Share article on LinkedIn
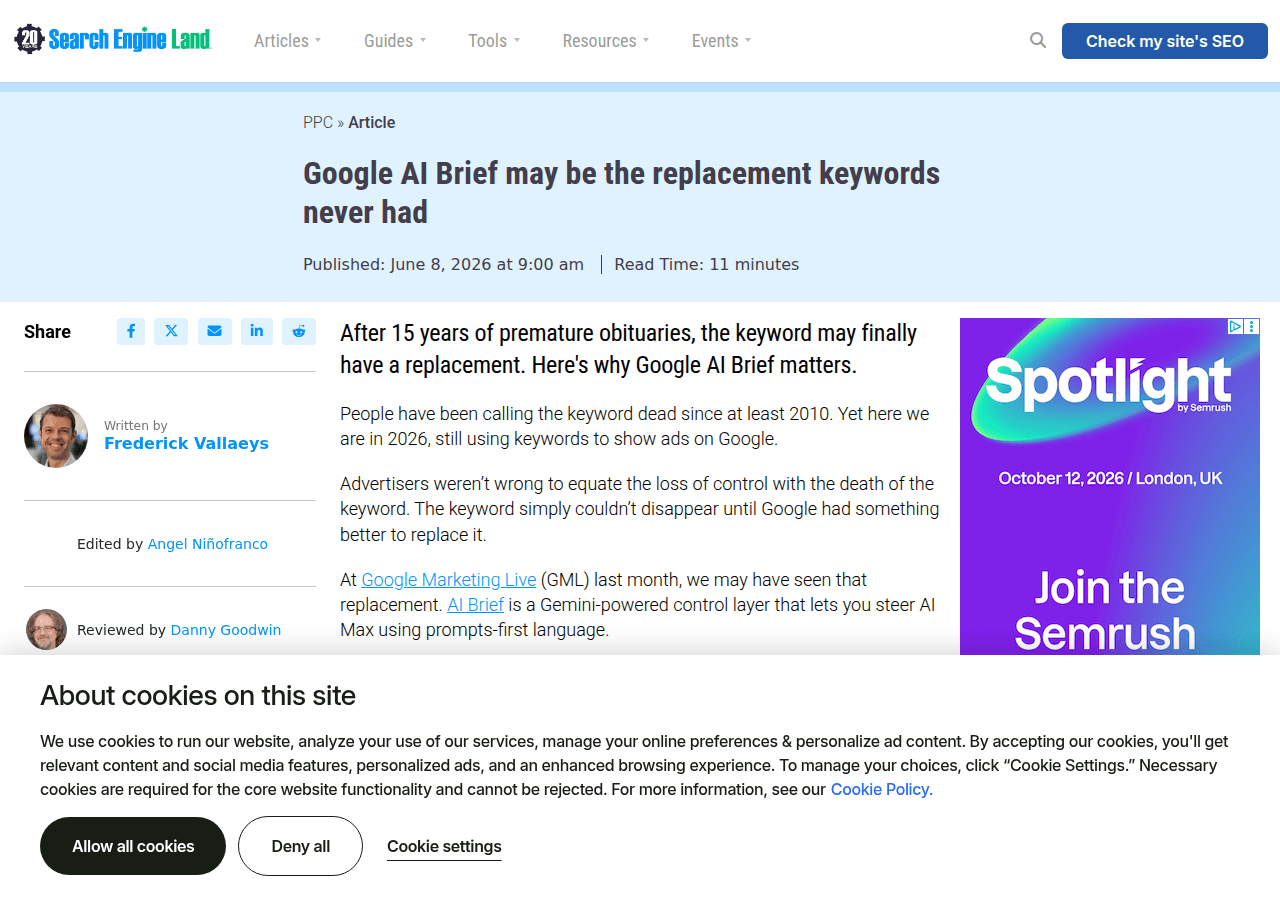This screenshot has width=1280, height=900. click(x=257, y=331)
